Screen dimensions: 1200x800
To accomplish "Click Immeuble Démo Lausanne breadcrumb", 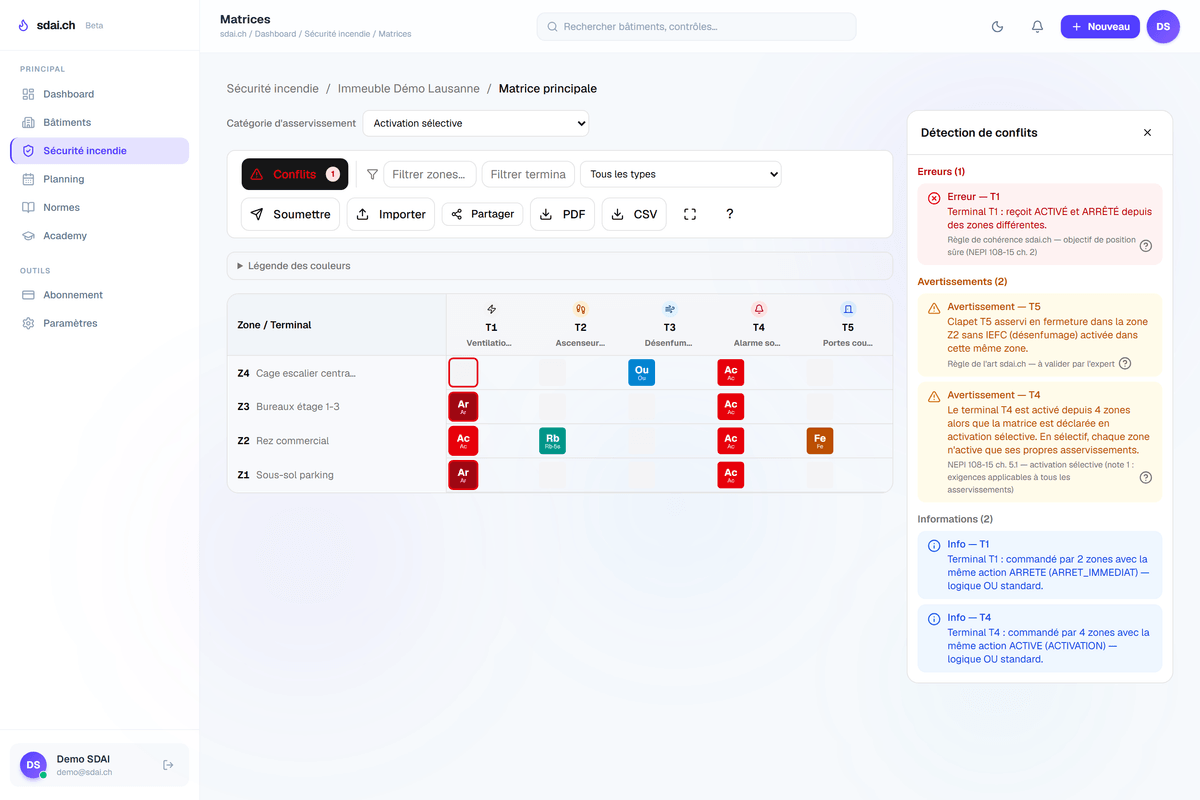I will click(x=408, y=89).
